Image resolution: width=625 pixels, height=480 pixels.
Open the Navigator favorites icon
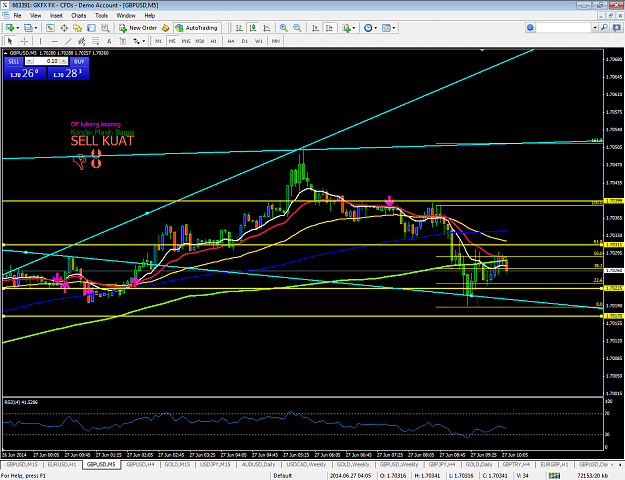(x=77, y=28)
